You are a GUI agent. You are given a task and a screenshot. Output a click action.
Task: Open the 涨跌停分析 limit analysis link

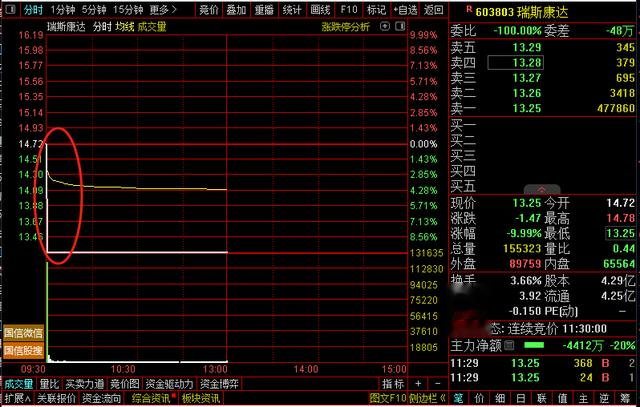345,27
